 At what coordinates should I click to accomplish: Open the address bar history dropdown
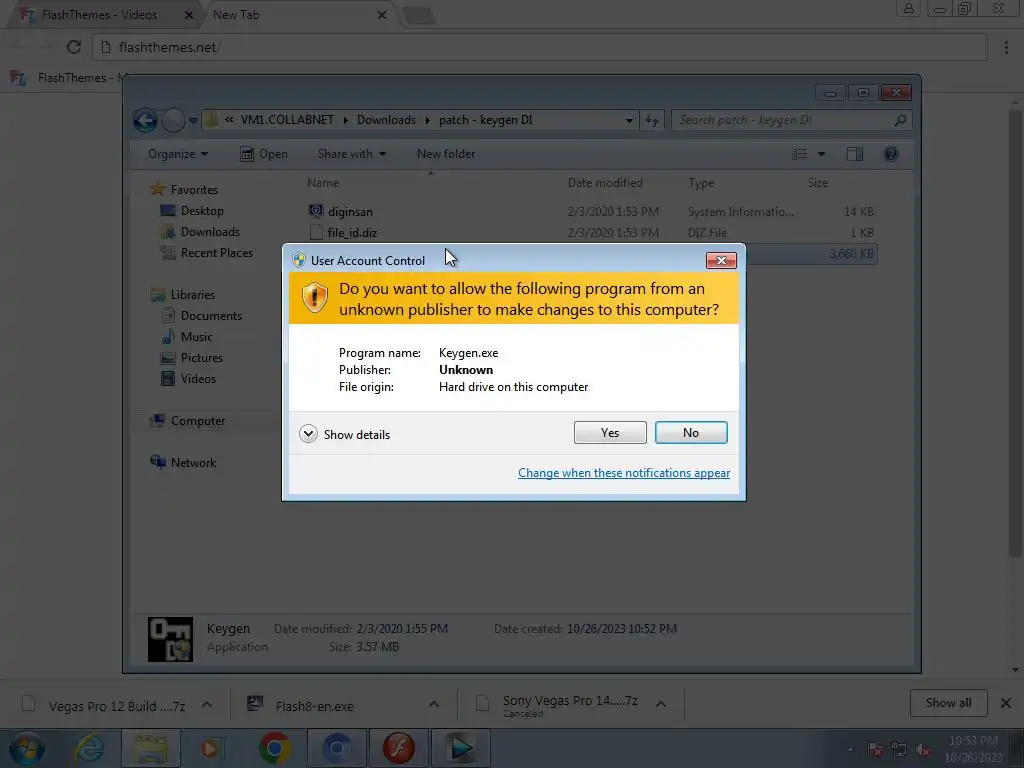coord(628,120)
